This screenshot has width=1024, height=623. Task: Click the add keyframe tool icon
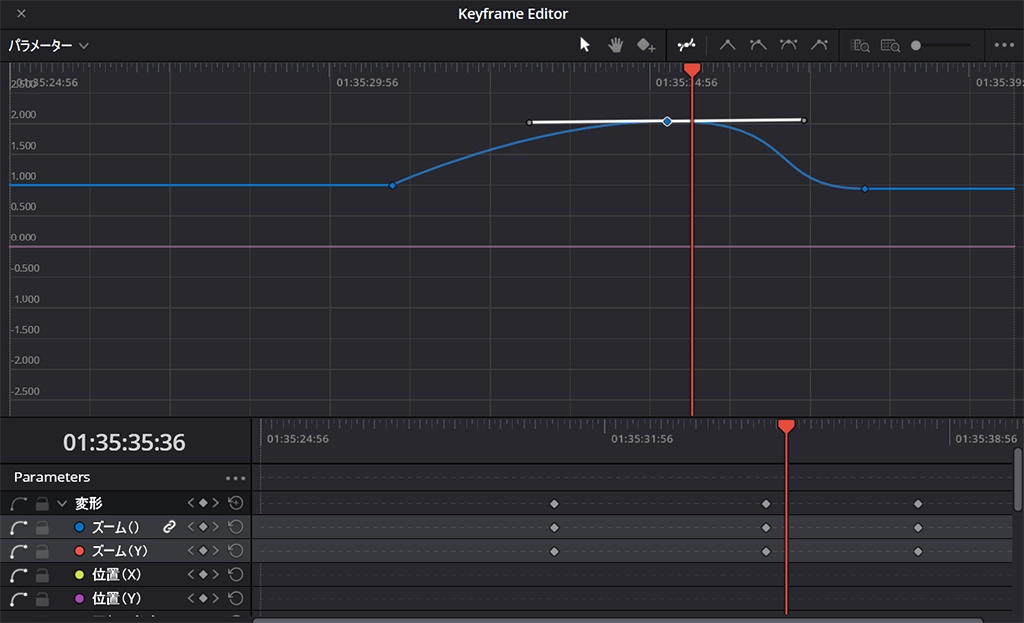[647, 45]
